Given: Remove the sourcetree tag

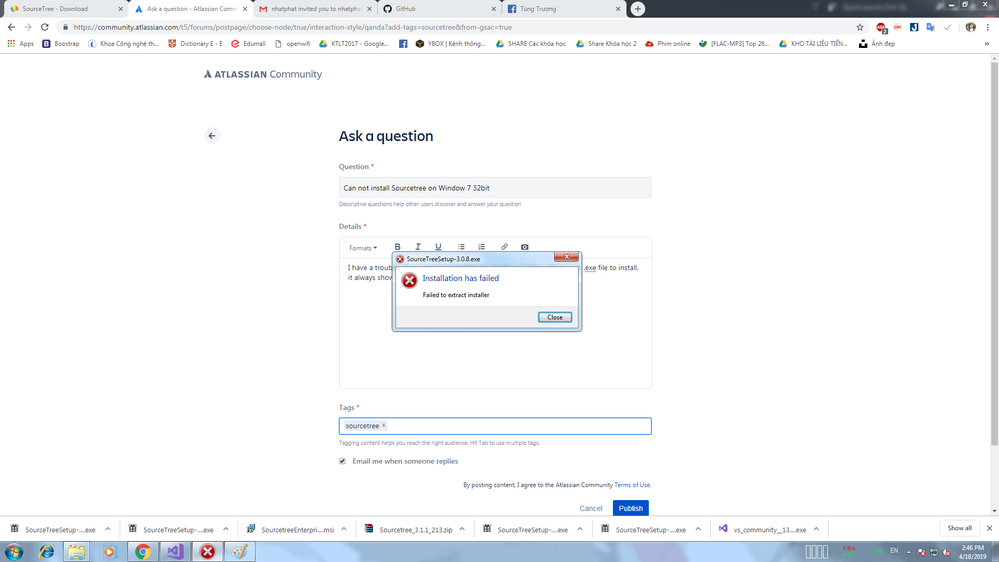Looking at the screenshot, I should pos(384,426).
